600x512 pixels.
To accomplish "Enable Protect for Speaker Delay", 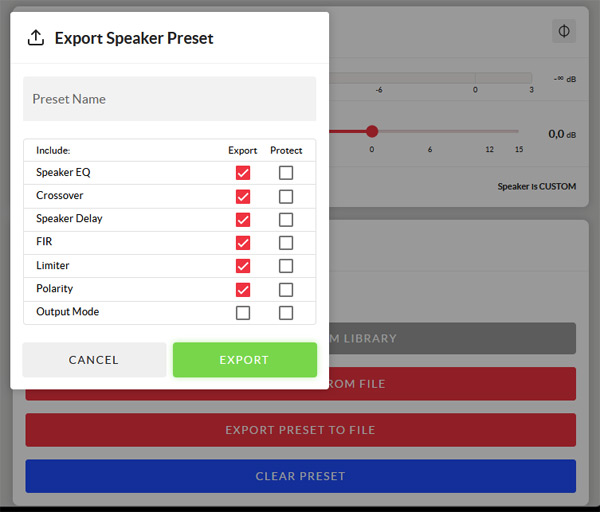I will (x=286, y=219).
